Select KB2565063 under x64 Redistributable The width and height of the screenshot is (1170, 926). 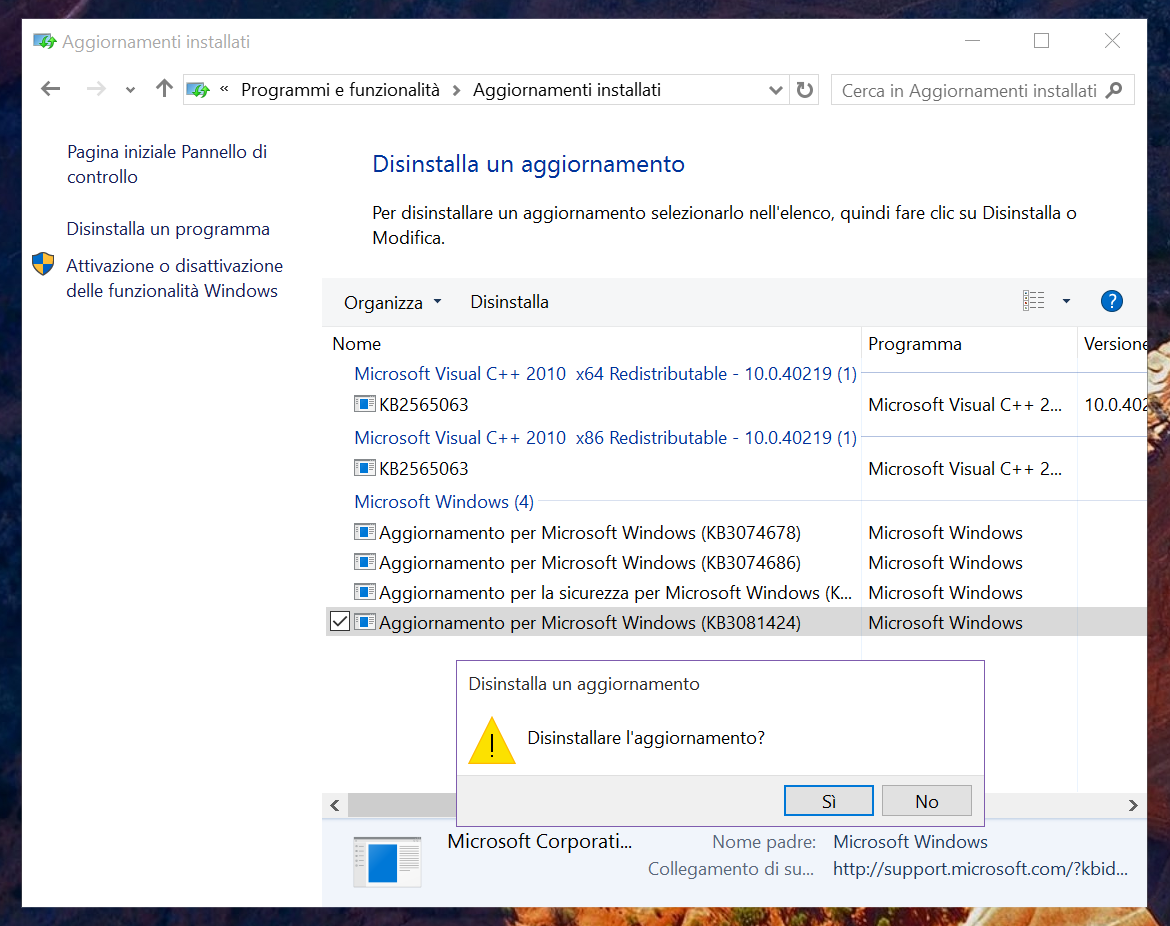(424, 405)
